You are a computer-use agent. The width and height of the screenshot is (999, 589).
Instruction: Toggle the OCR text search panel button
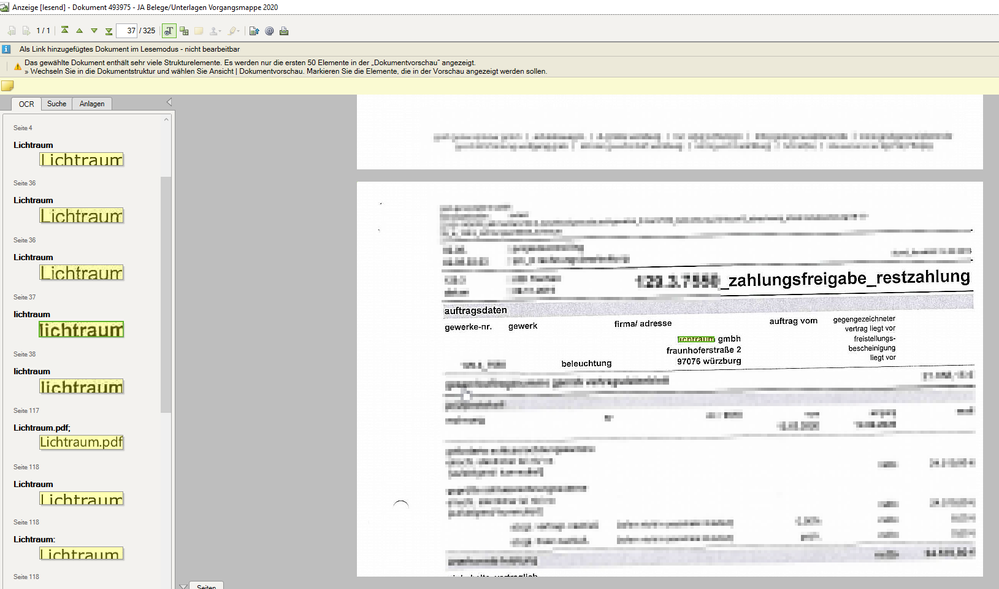click(169, 31)
